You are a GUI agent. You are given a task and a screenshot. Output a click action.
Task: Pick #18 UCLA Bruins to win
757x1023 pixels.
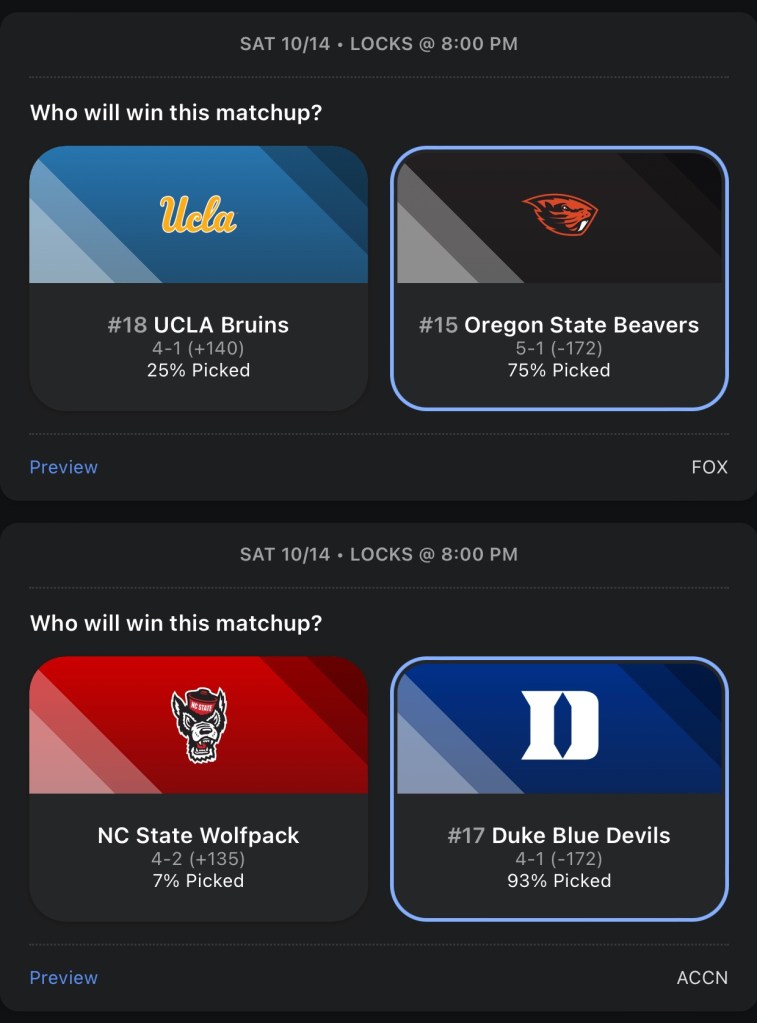click(198, 325)
